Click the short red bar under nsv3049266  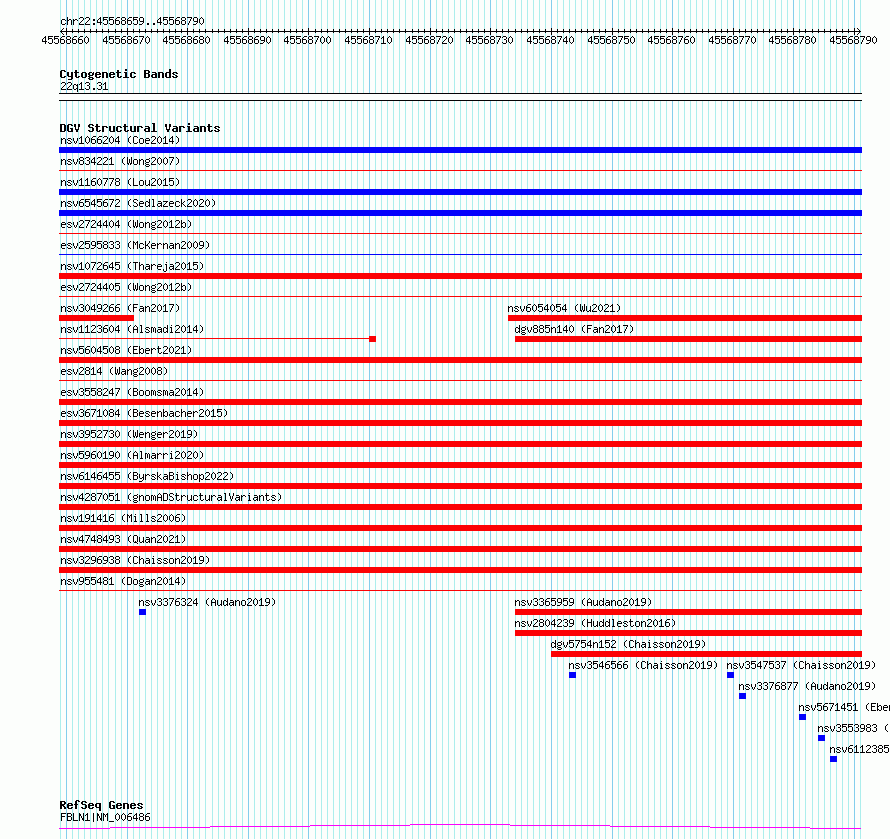[x=96, y=318]
